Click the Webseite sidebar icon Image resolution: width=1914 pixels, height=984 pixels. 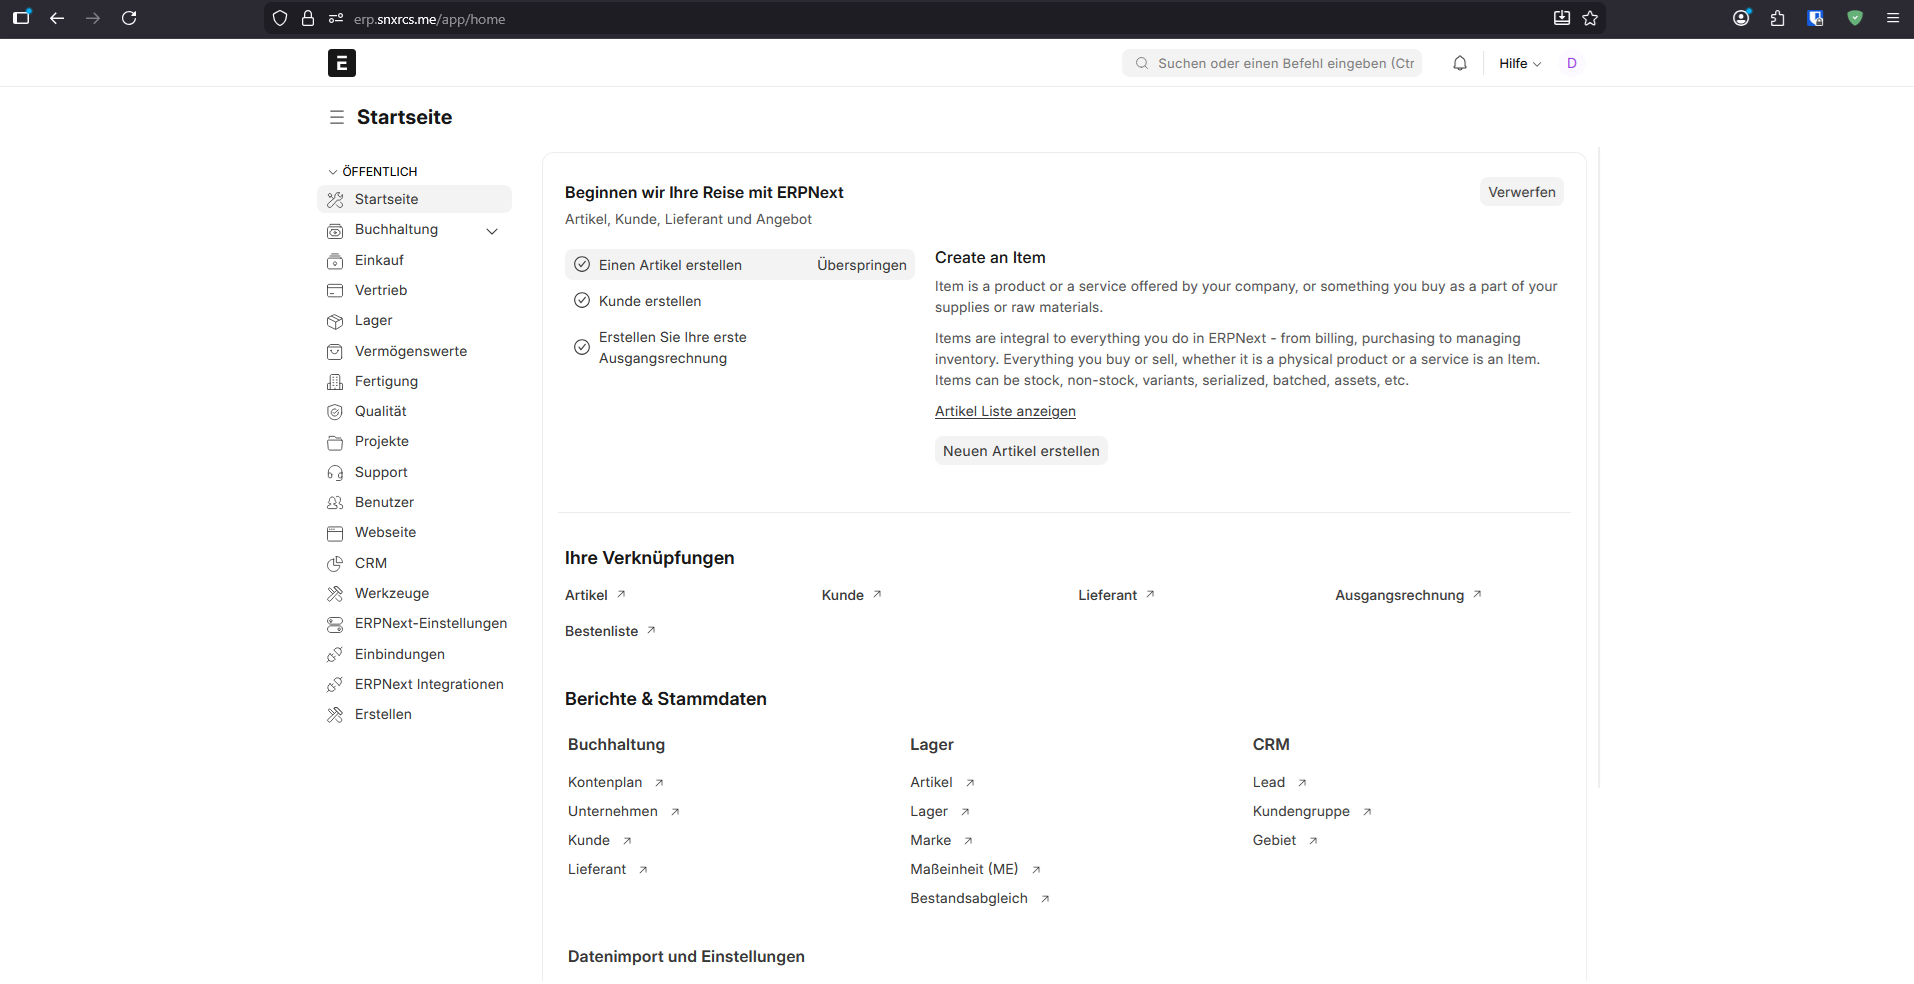click(x=335, y=533)
